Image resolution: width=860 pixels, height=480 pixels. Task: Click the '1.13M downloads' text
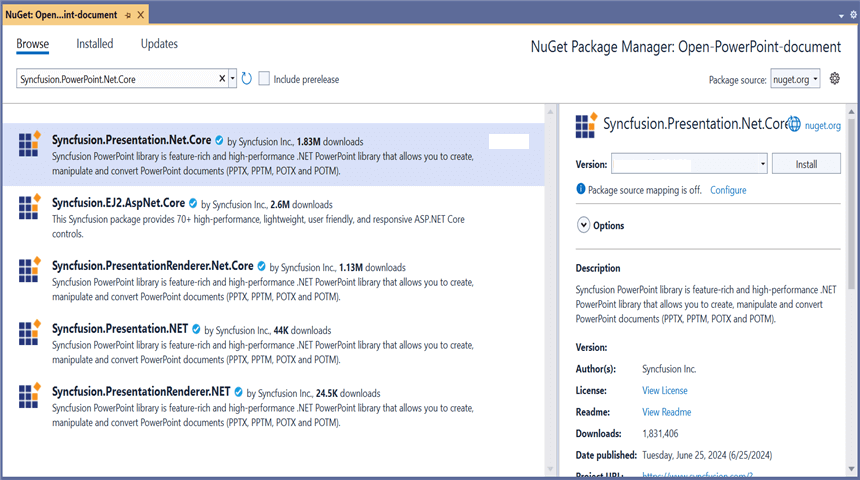pyautogui.click(x=372, y=268)
